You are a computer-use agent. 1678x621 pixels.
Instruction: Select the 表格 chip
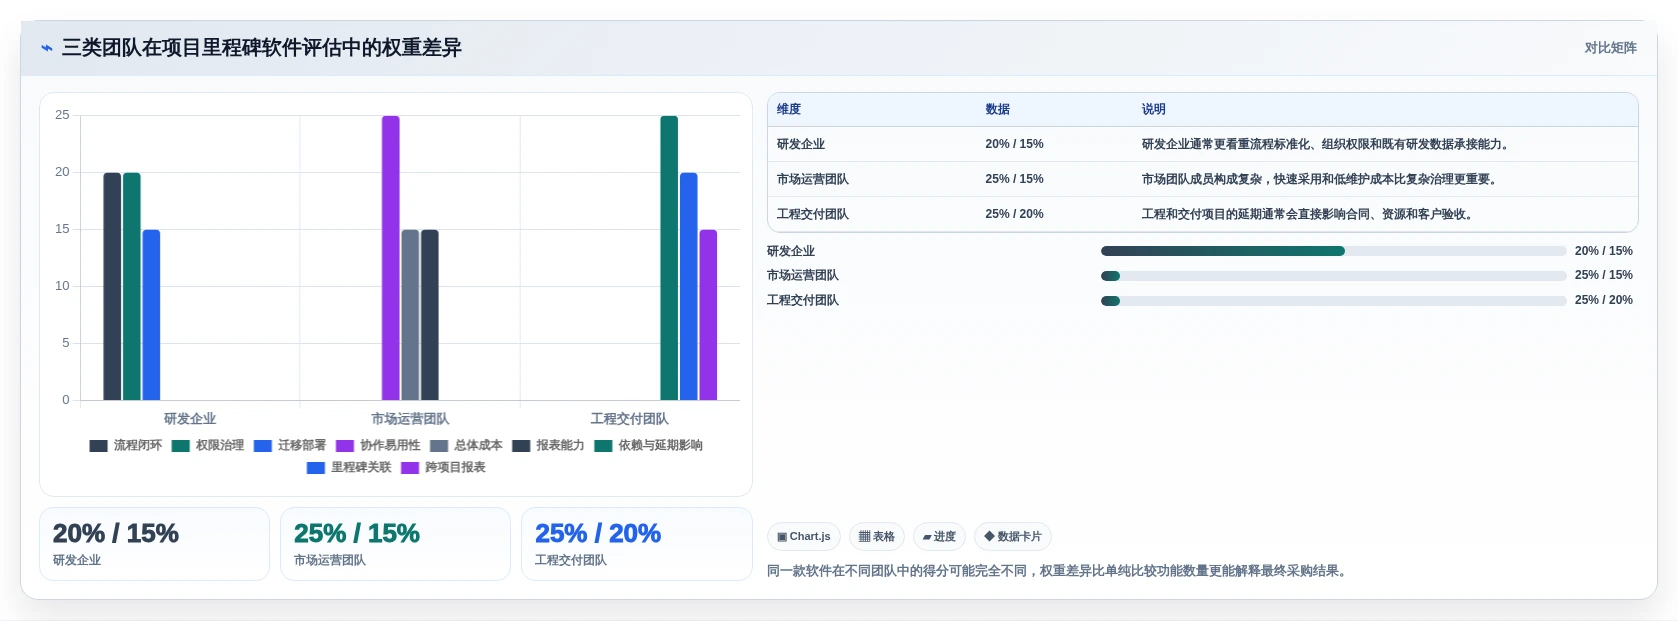pos(877,537)
